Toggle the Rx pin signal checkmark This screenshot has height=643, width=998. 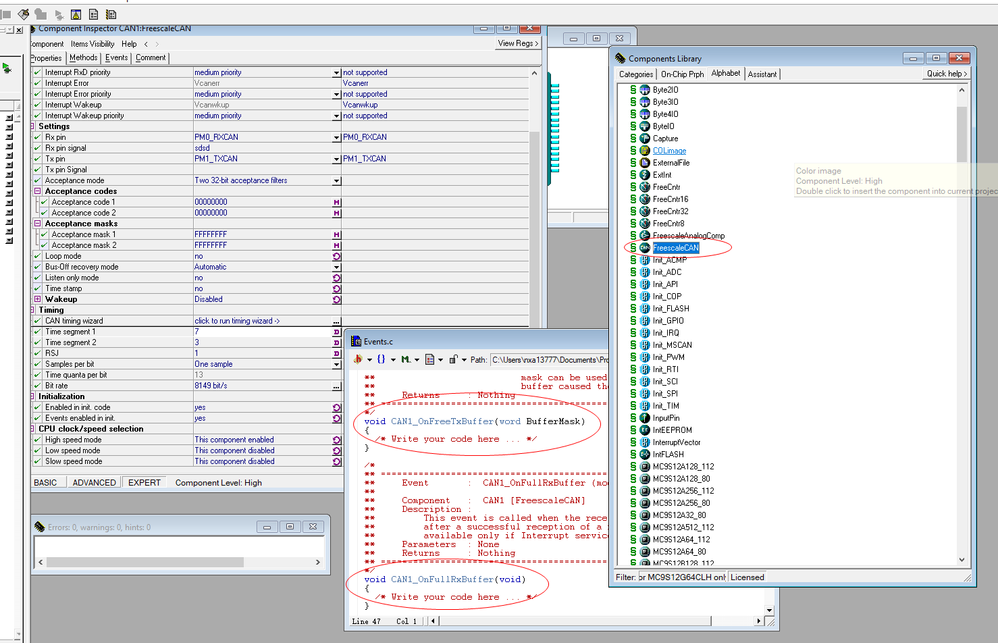pyautogui.click(x=38, y=148)
